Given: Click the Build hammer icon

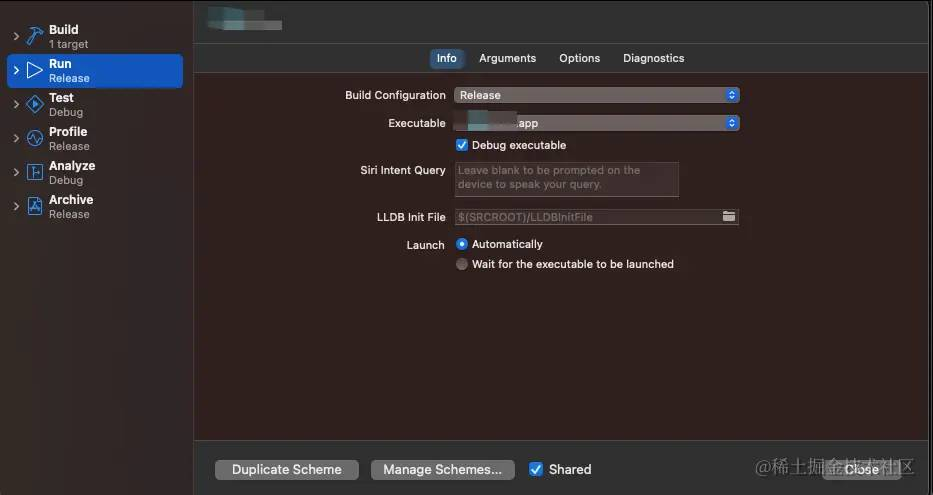Looking at the screenshot, I should (x=35, y=36).
